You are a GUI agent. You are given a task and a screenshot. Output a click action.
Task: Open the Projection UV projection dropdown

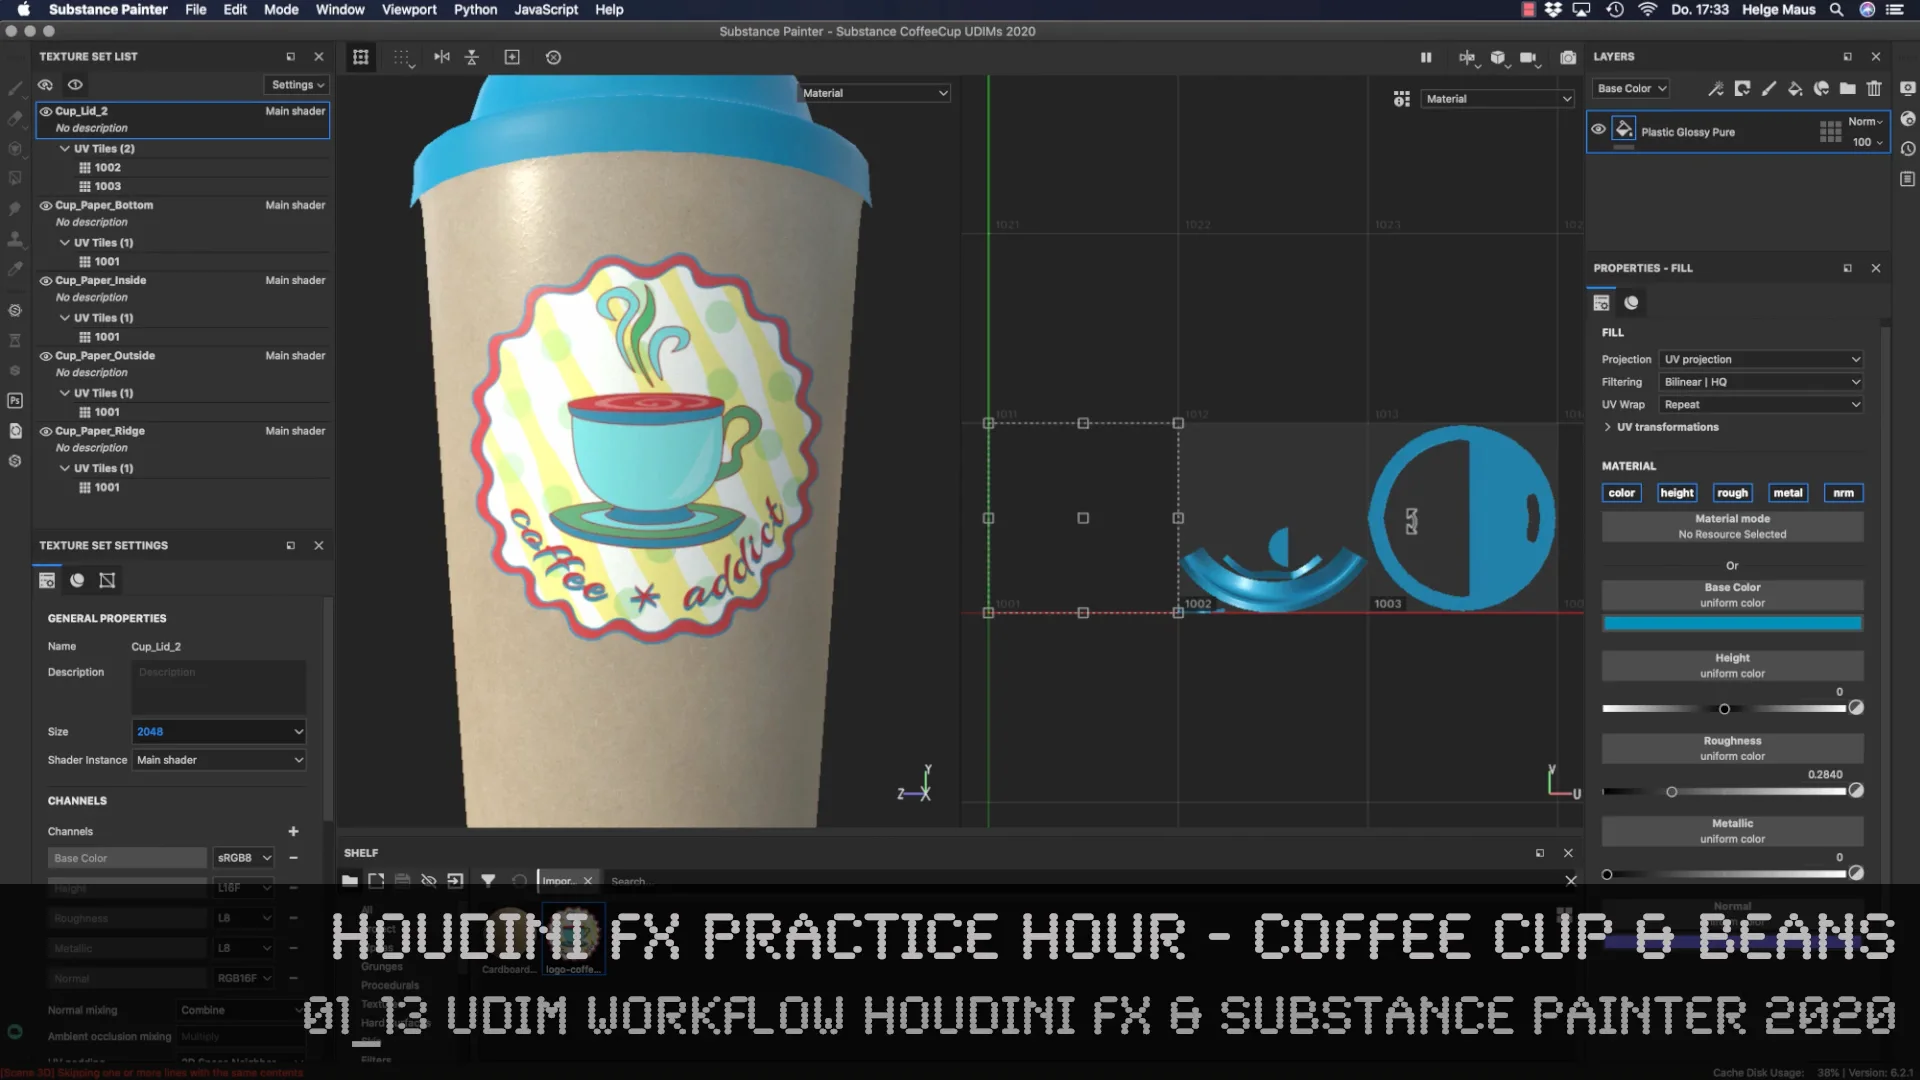pyautogui.click(x=1761, y=359)
